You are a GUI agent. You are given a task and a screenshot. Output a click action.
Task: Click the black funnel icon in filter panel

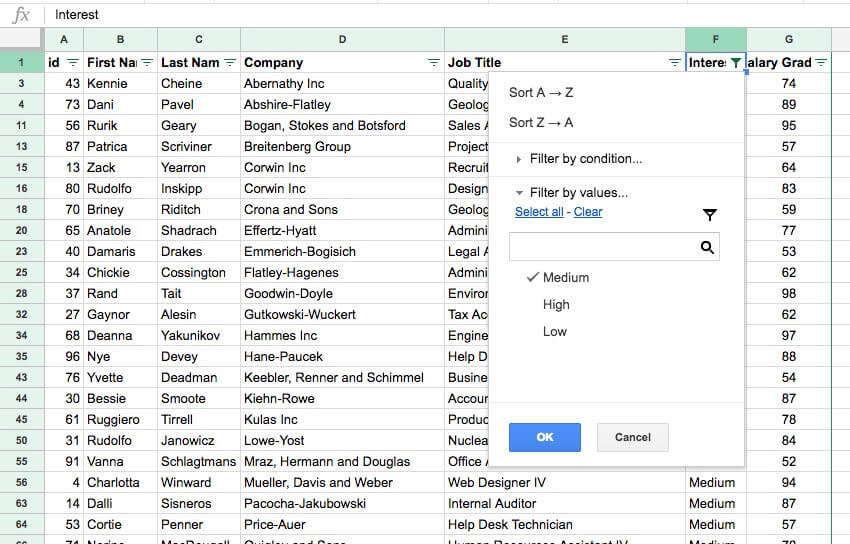710,215
